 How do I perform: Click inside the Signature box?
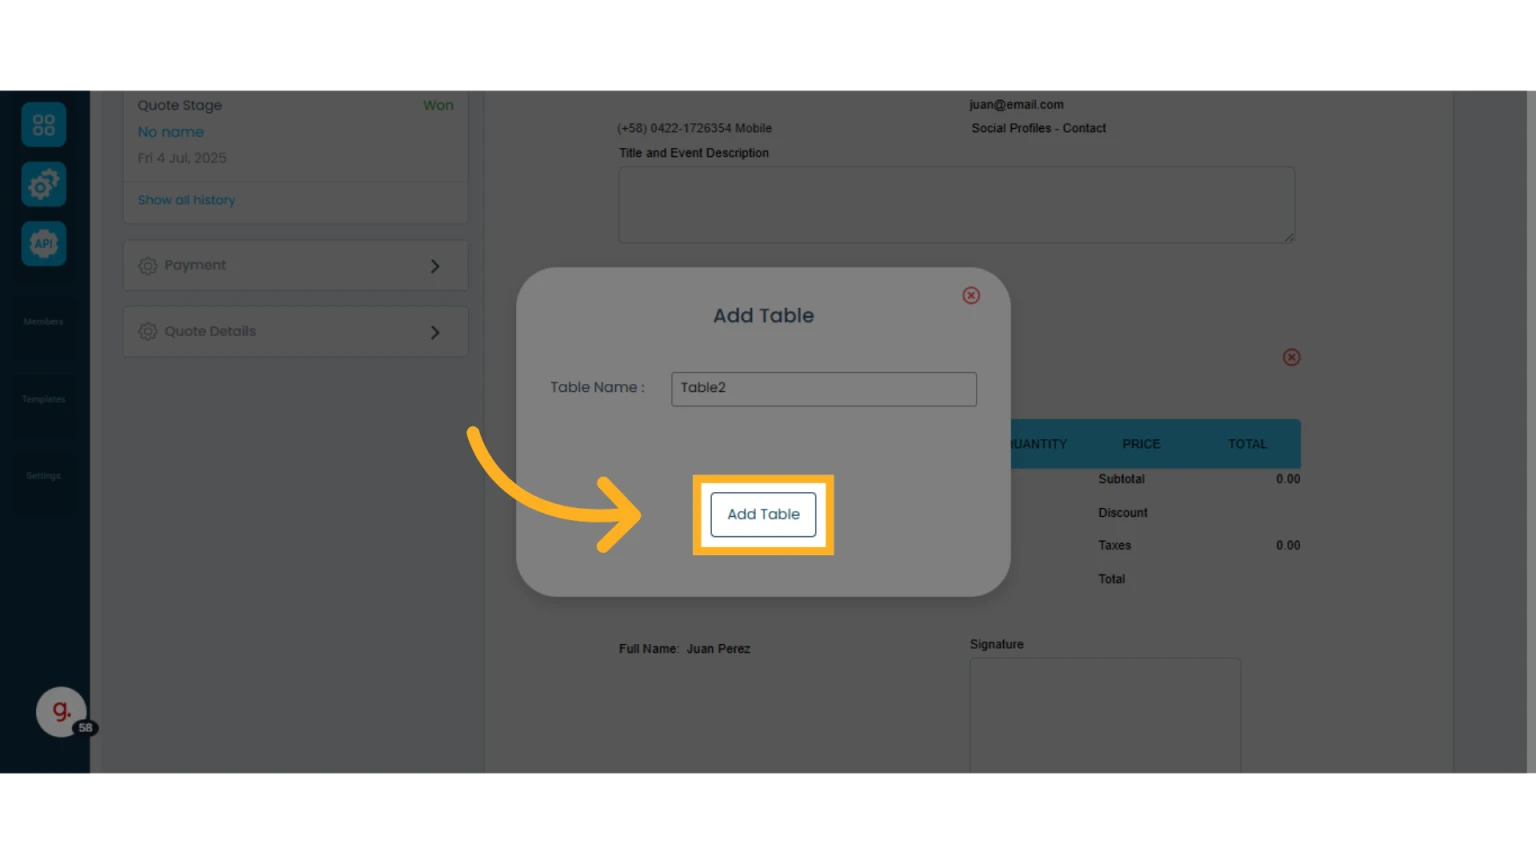[x=1105, y=715]
